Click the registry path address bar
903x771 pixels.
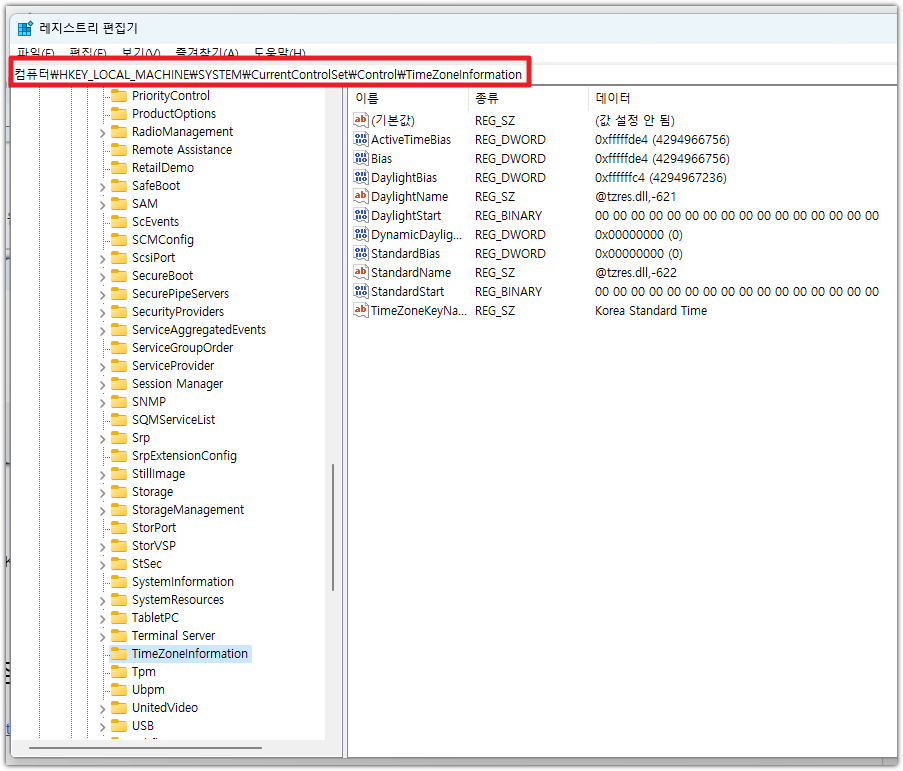click(268, 75)
